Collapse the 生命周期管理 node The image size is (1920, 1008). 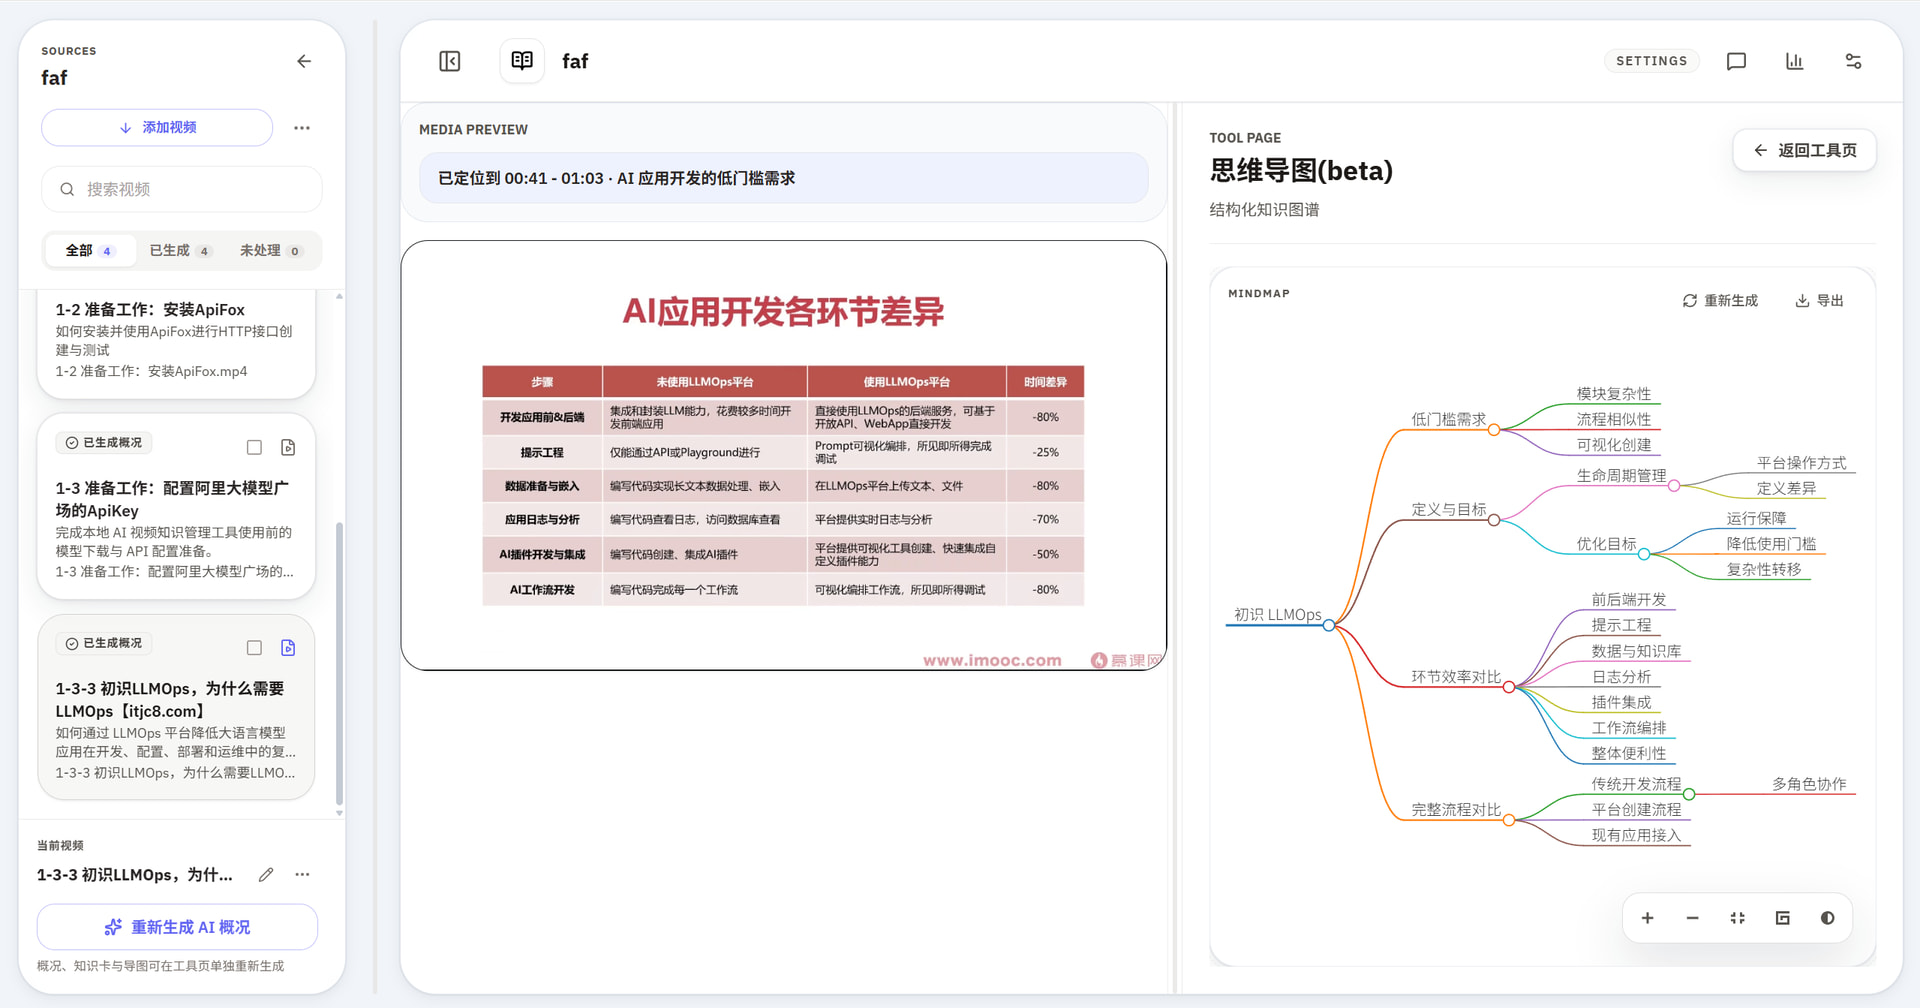(1674, 486)
